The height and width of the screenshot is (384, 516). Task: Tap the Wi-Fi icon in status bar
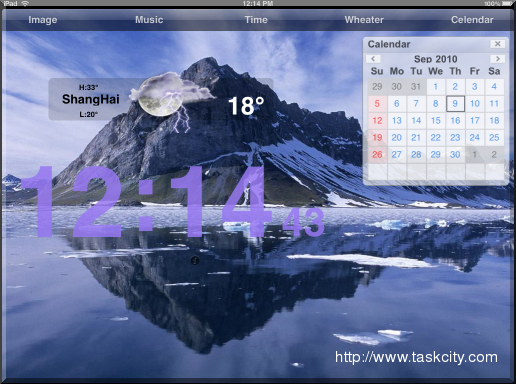point(25,3)
